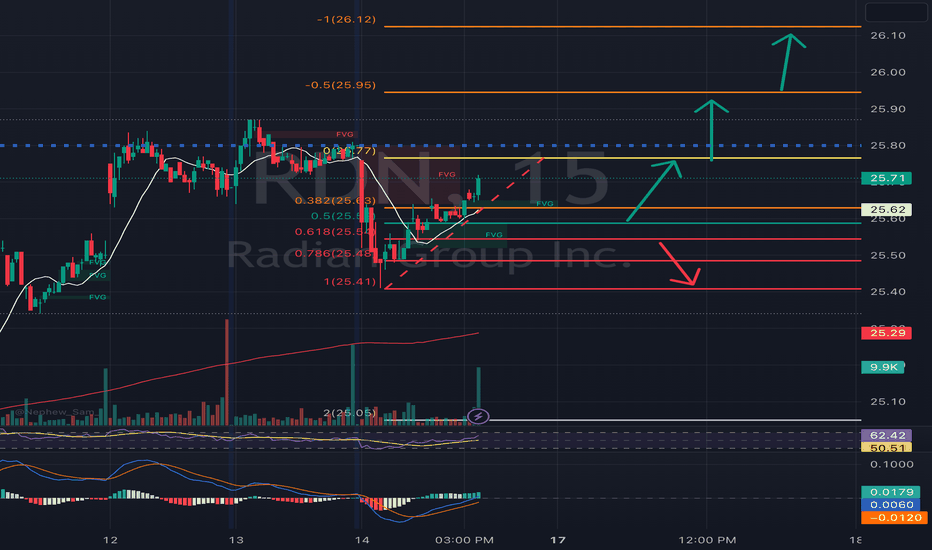932x550 pixels.
Task: Click the 26.00 price axis tick
Action: tap(888, 72)
